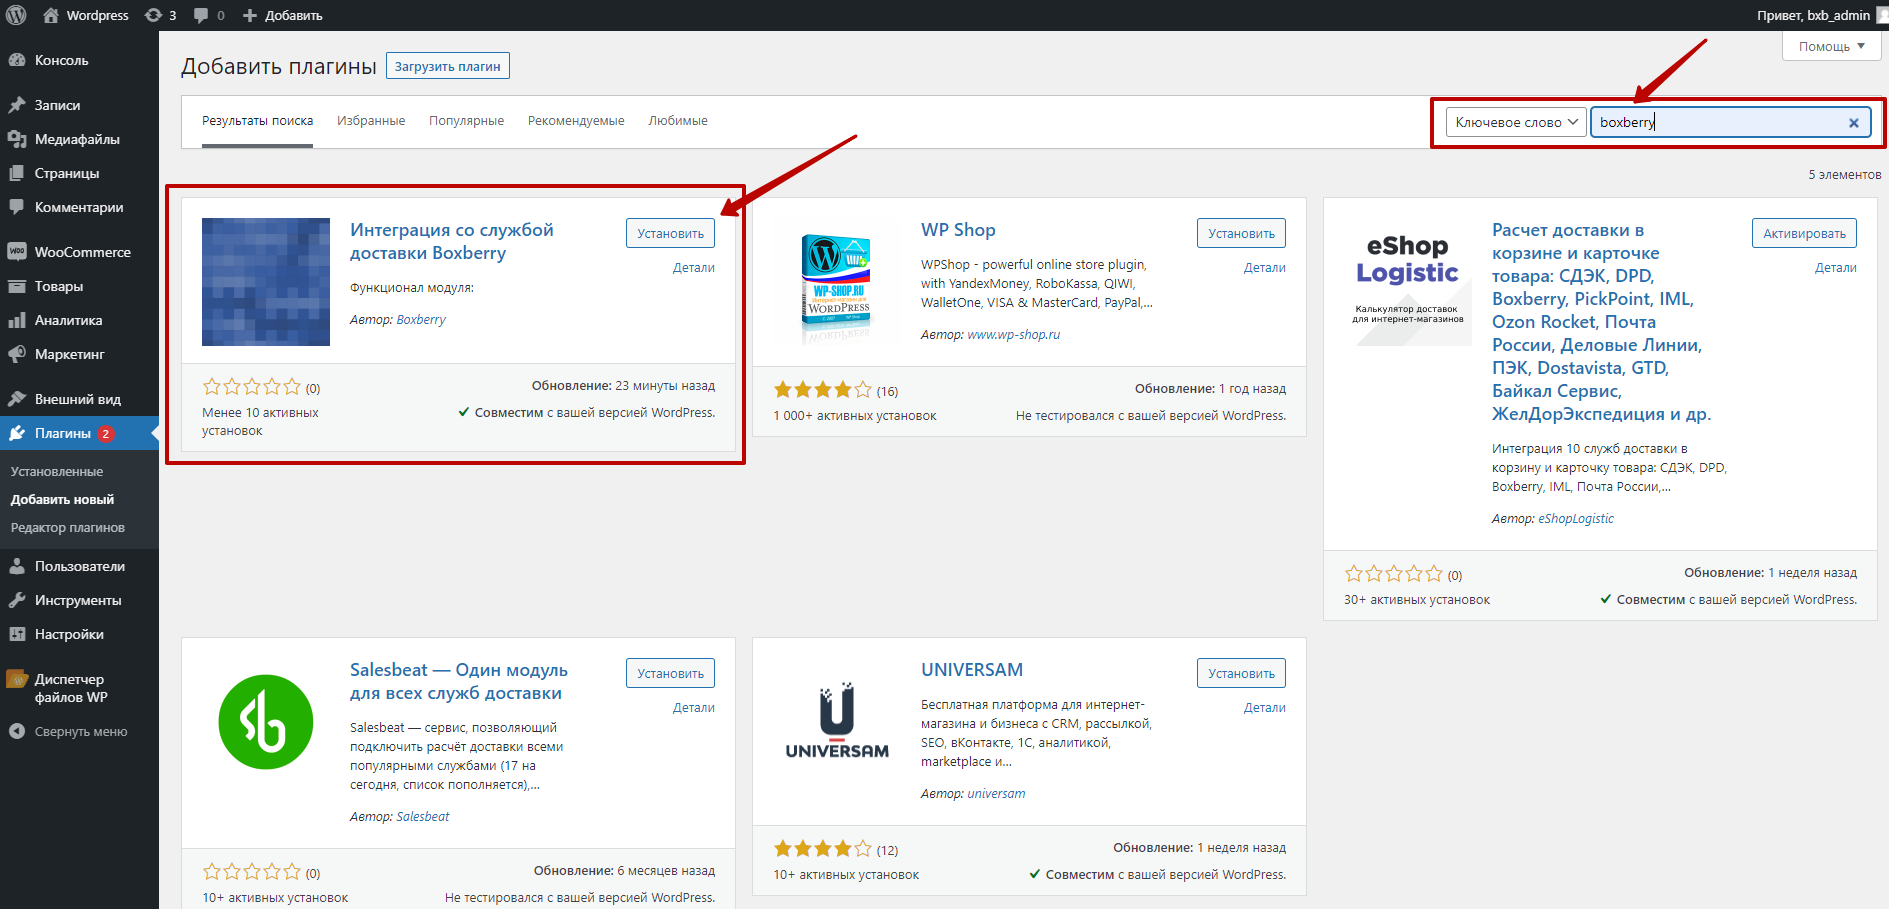1889x909 pixels.
Task: Install the UNIVERSAM plugin
Action: [1241, 673]
